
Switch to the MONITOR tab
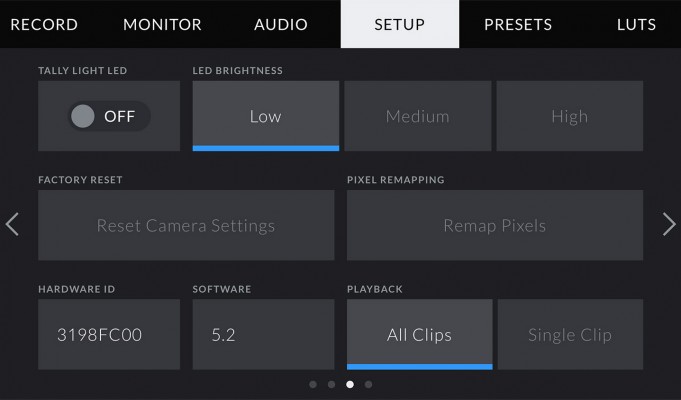162,24
